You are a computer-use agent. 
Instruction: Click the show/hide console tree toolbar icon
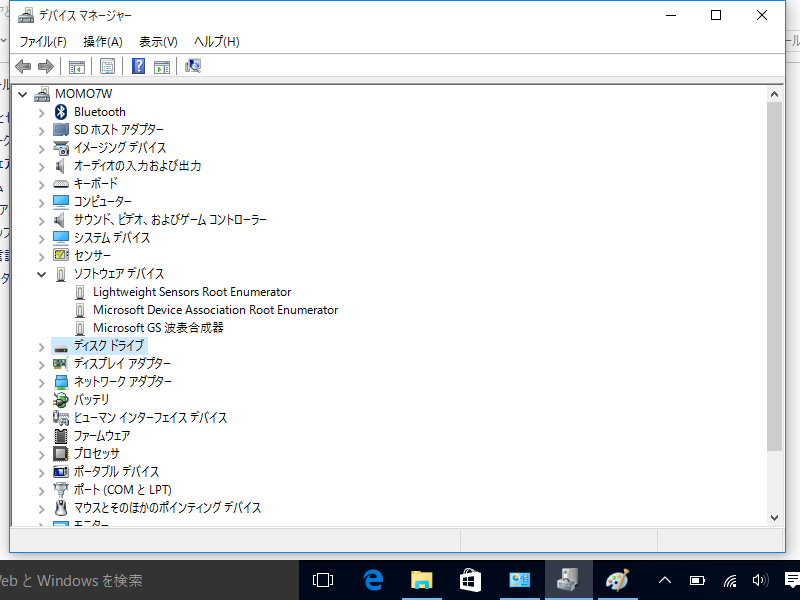click(77, 66)
